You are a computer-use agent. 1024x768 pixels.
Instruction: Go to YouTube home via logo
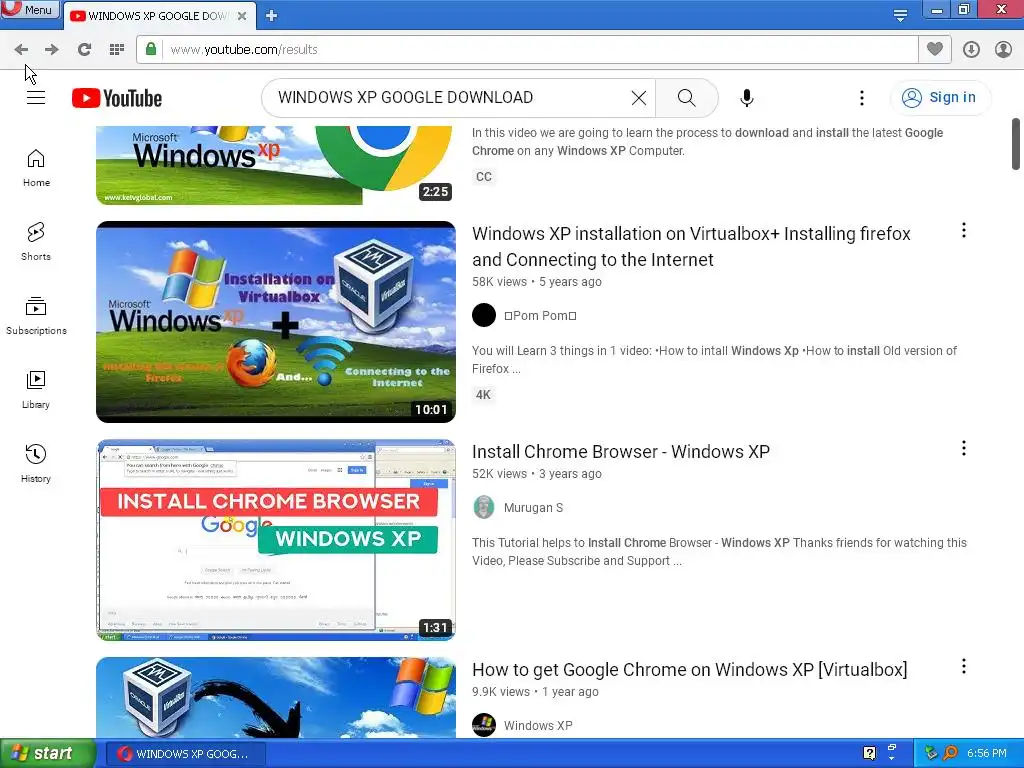click(117, 98)
